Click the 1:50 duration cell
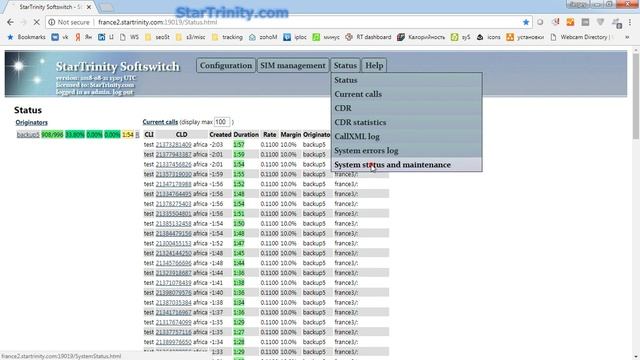The width and height of the screenshot is (640, 360). pyautogui.click(x=239, y=224)
